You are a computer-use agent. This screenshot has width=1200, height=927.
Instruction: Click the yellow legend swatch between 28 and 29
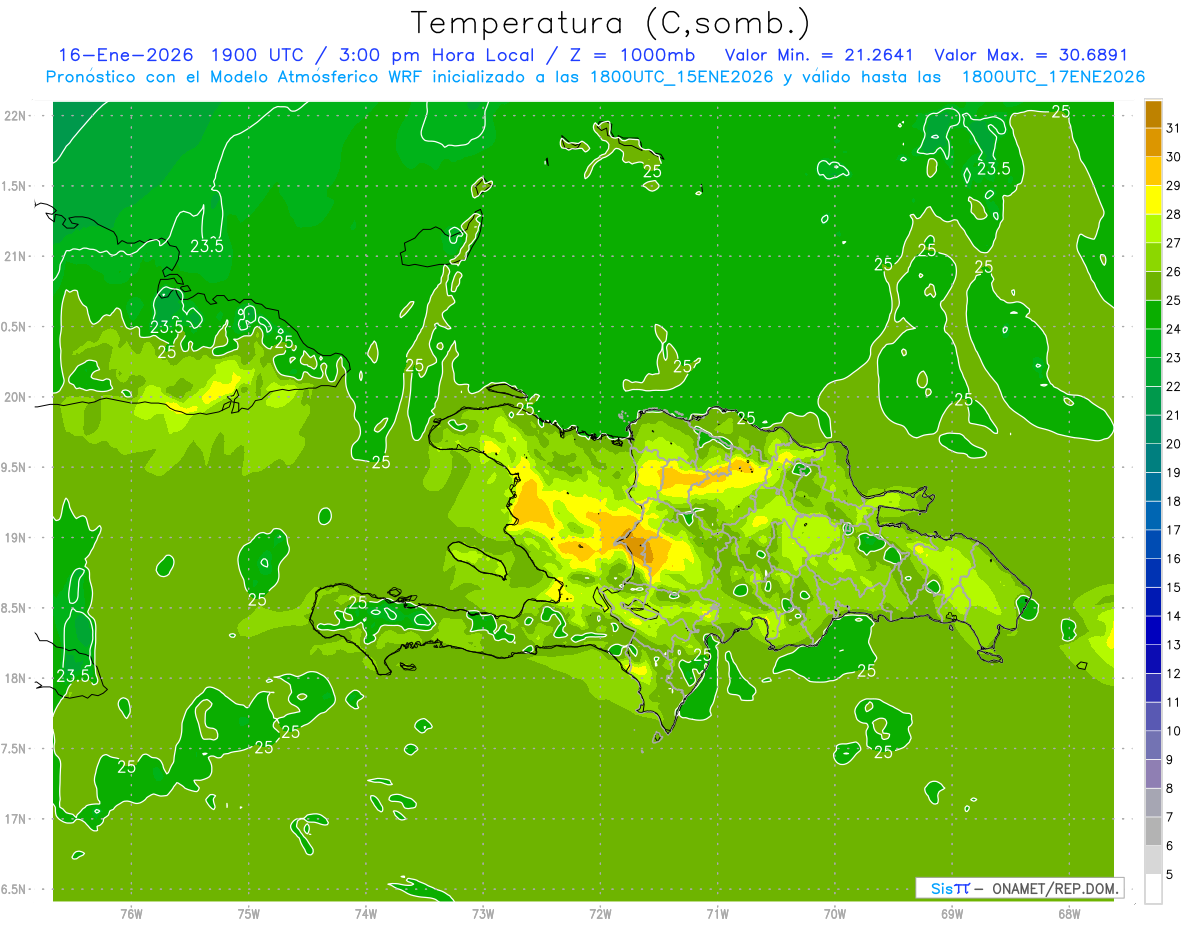(1153, 200)
